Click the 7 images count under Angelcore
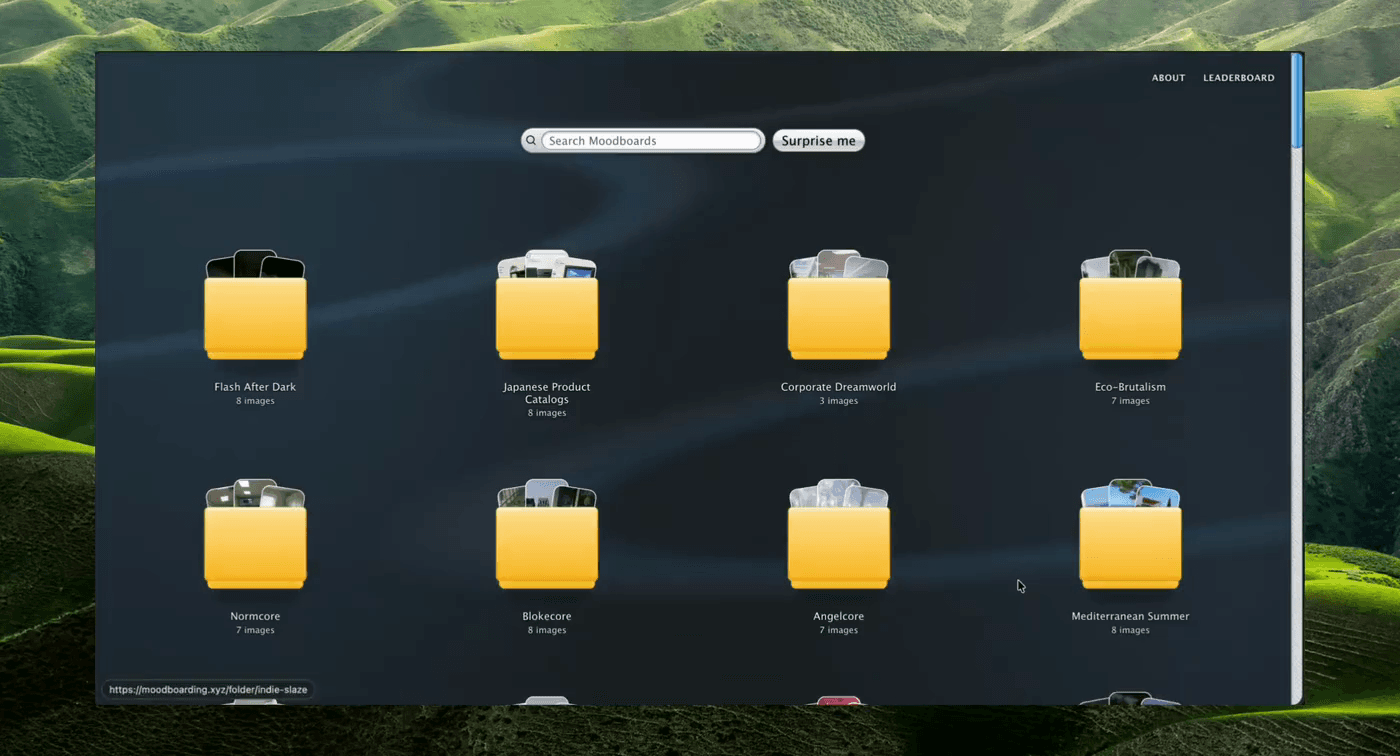This screenshot has width=1400, height=756. [839, 630]
